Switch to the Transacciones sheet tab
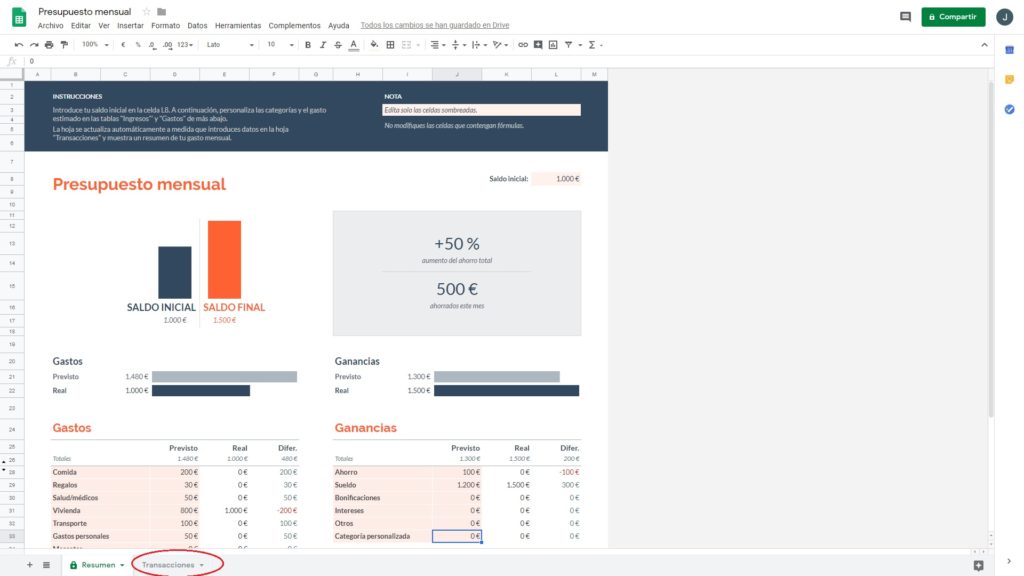 coord(168,565)
